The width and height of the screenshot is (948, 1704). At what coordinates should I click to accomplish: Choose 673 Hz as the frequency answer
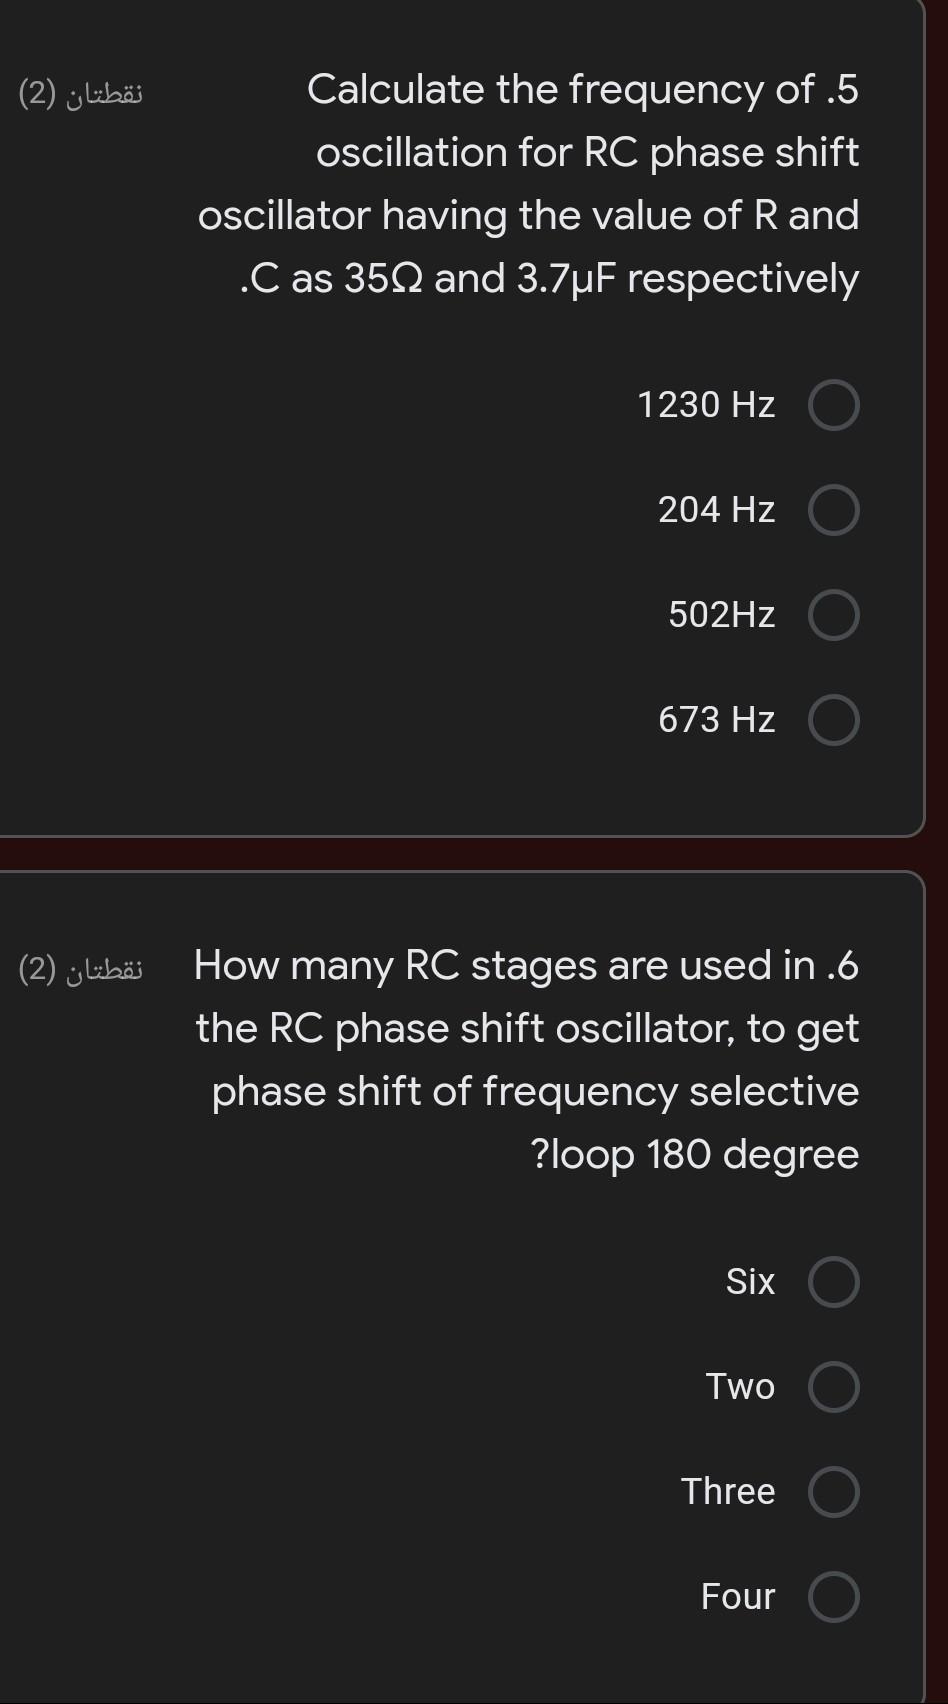click(833, 720)
